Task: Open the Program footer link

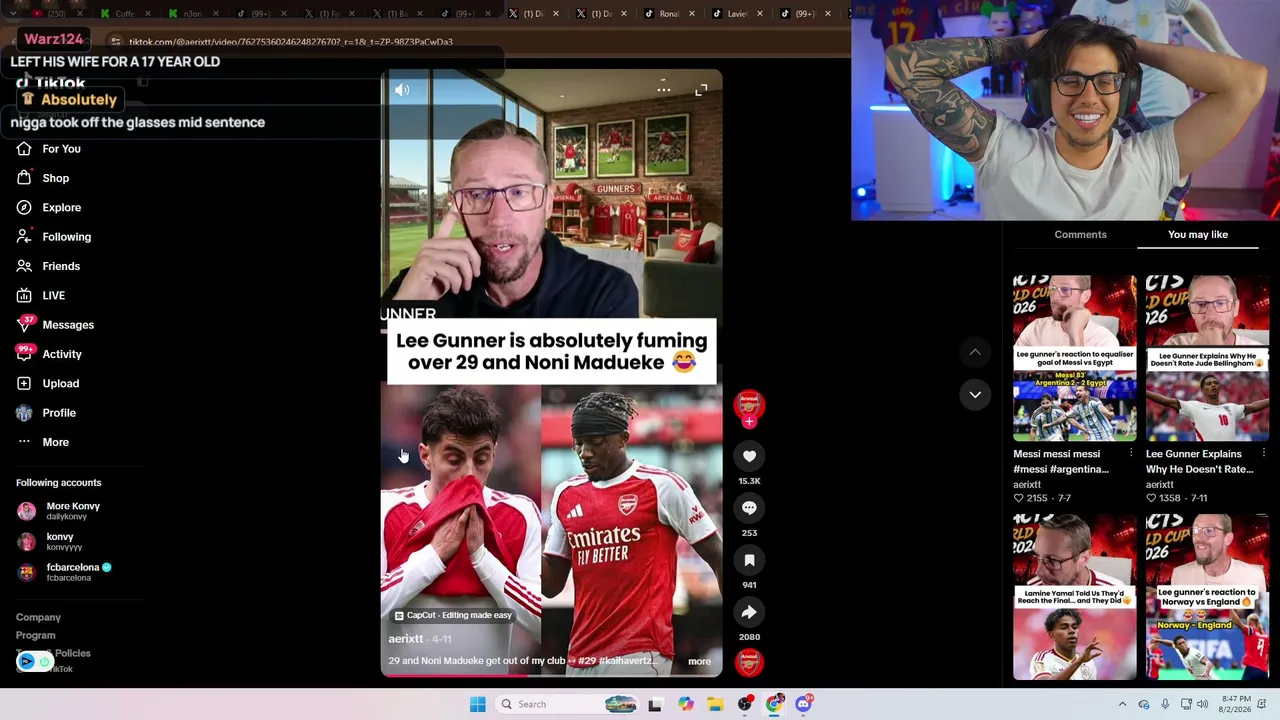Action: point(35,636)
